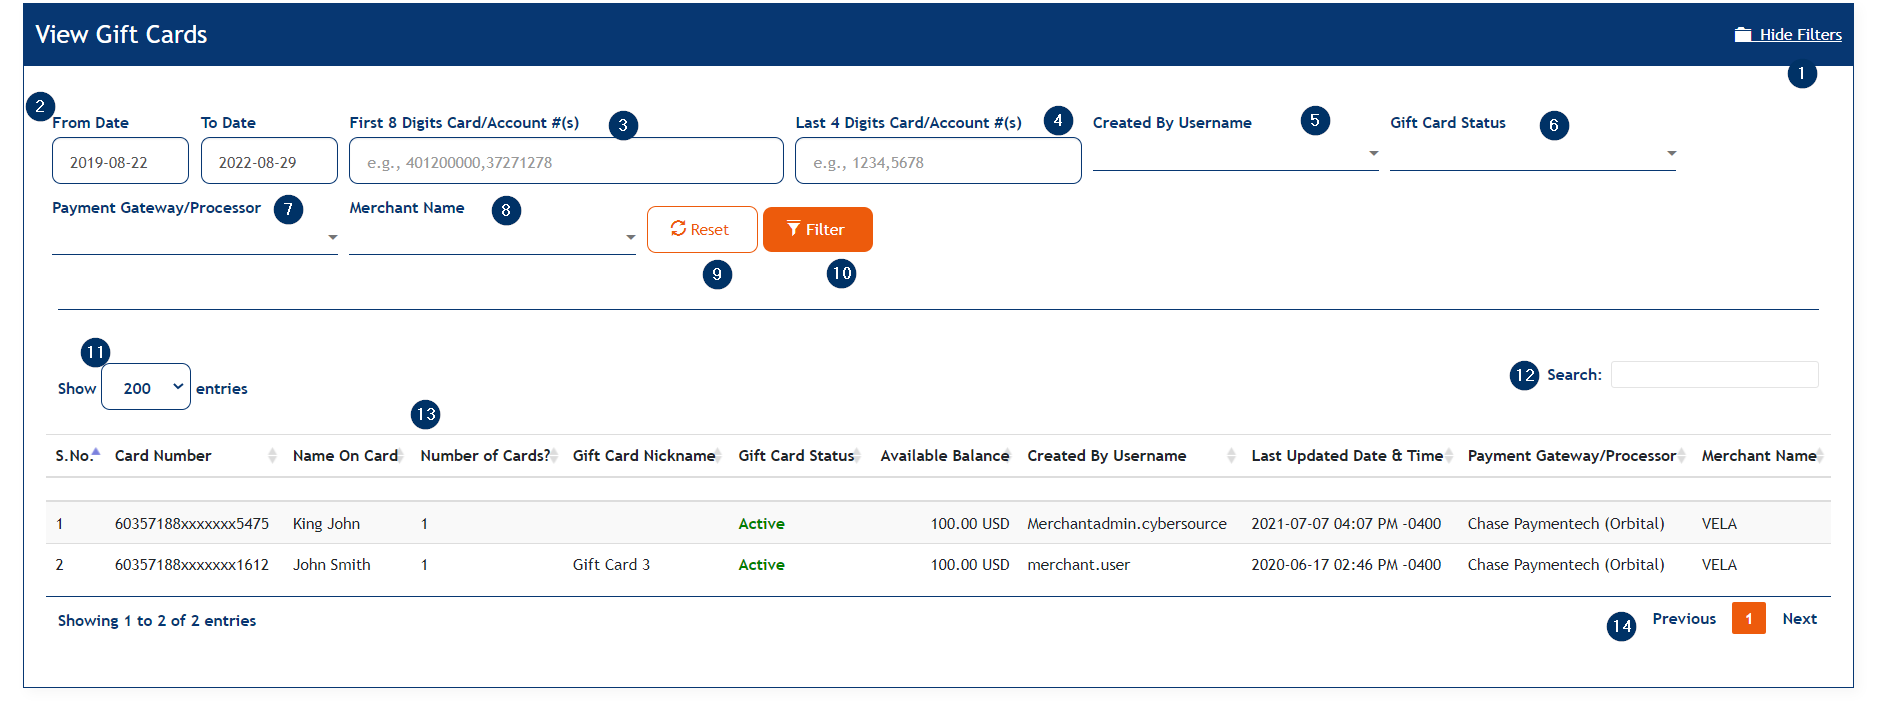Go to the Next page
Viewport: 1886px width, 722px height.
1799,619
